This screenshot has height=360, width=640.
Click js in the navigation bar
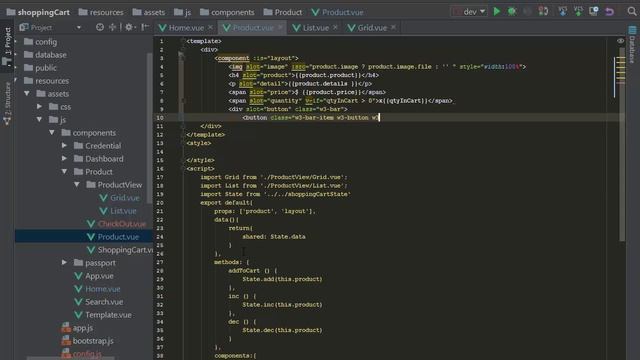[182, 12]
